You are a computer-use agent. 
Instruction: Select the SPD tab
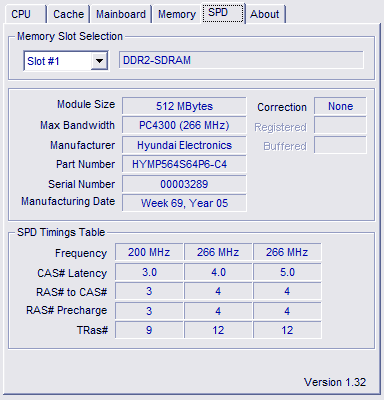coord(223,13)
